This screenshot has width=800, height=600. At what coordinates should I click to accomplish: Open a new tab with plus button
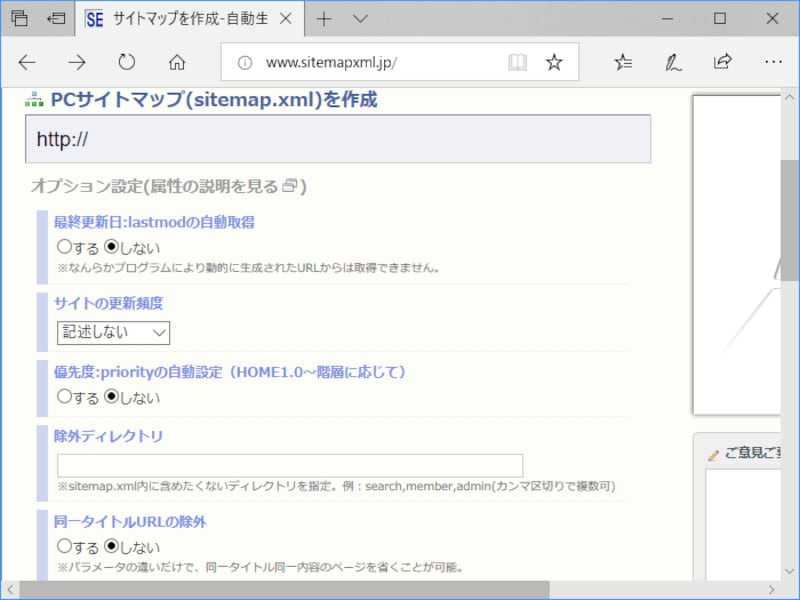click(324, 18)
